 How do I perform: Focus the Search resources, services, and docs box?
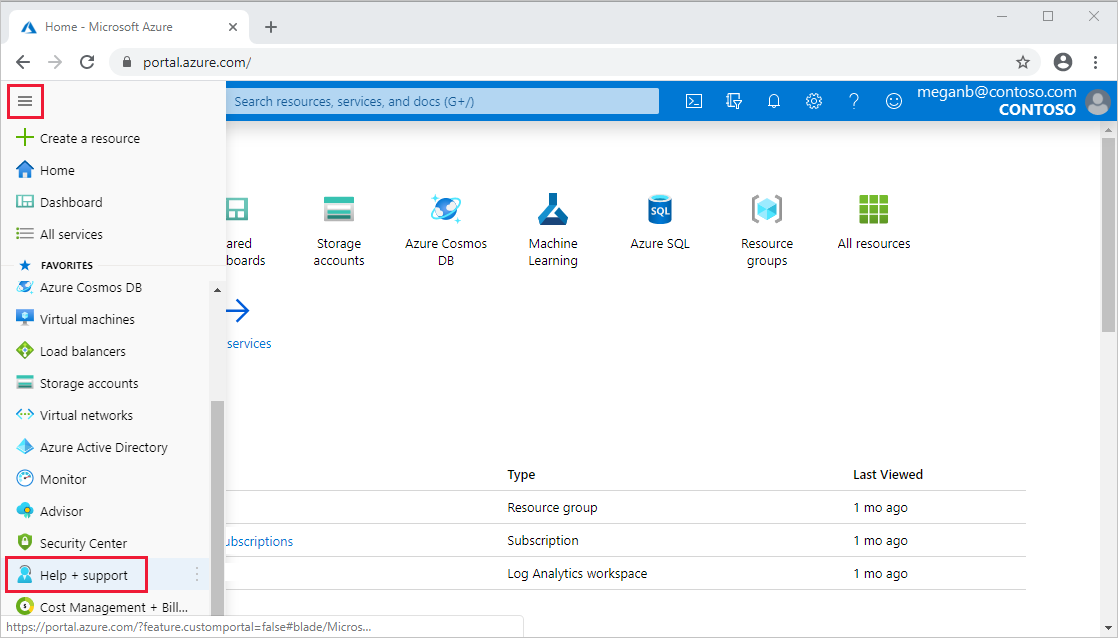tap(442, 101)
